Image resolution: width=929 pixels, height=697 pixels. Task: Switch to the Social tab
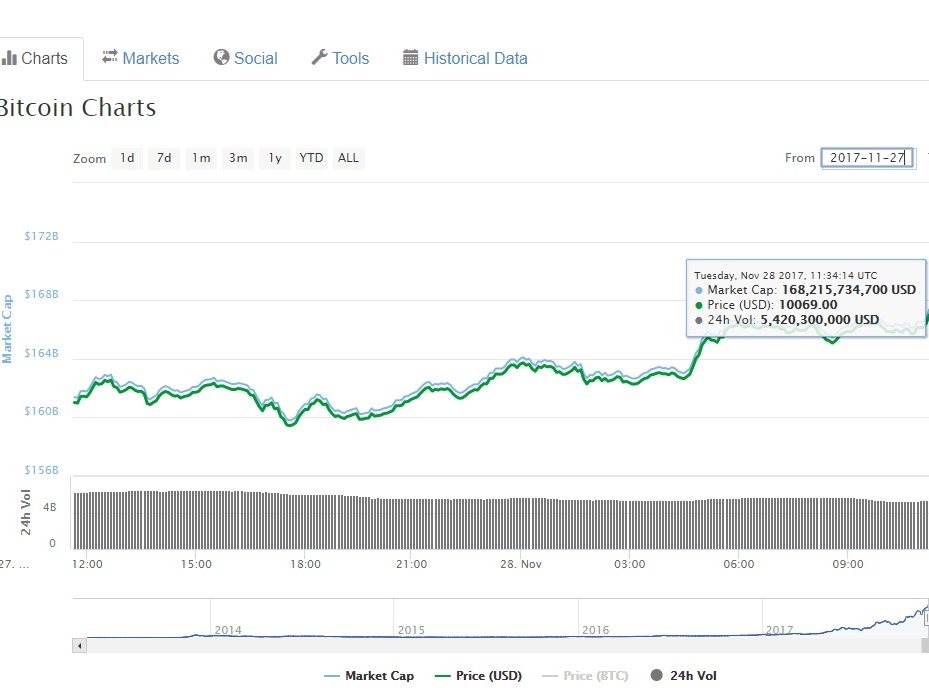click(x=245, y=58)
